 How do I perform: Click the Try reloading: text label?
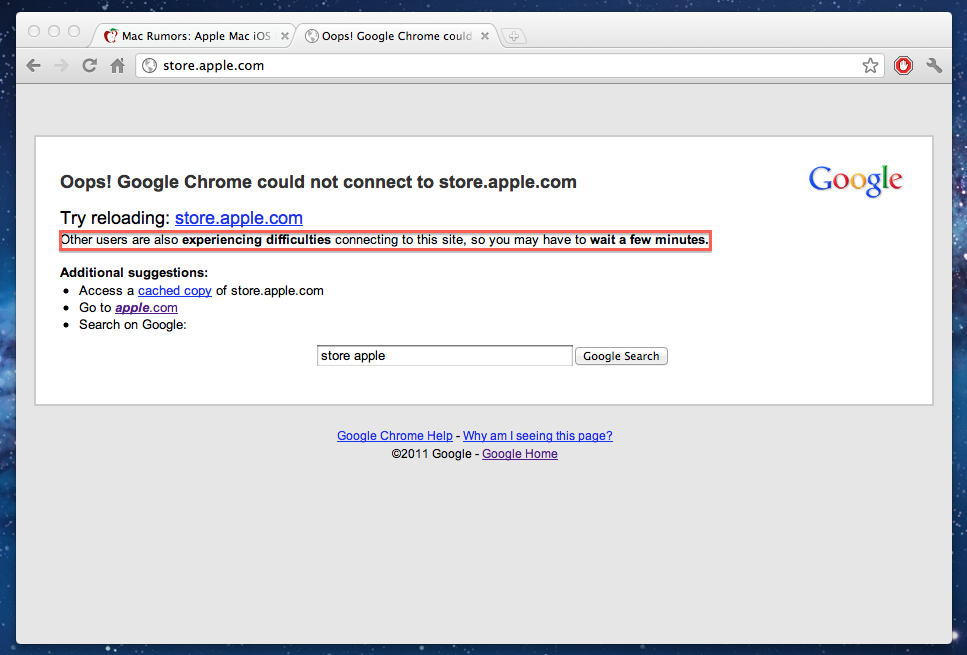[x=115, y=218]
